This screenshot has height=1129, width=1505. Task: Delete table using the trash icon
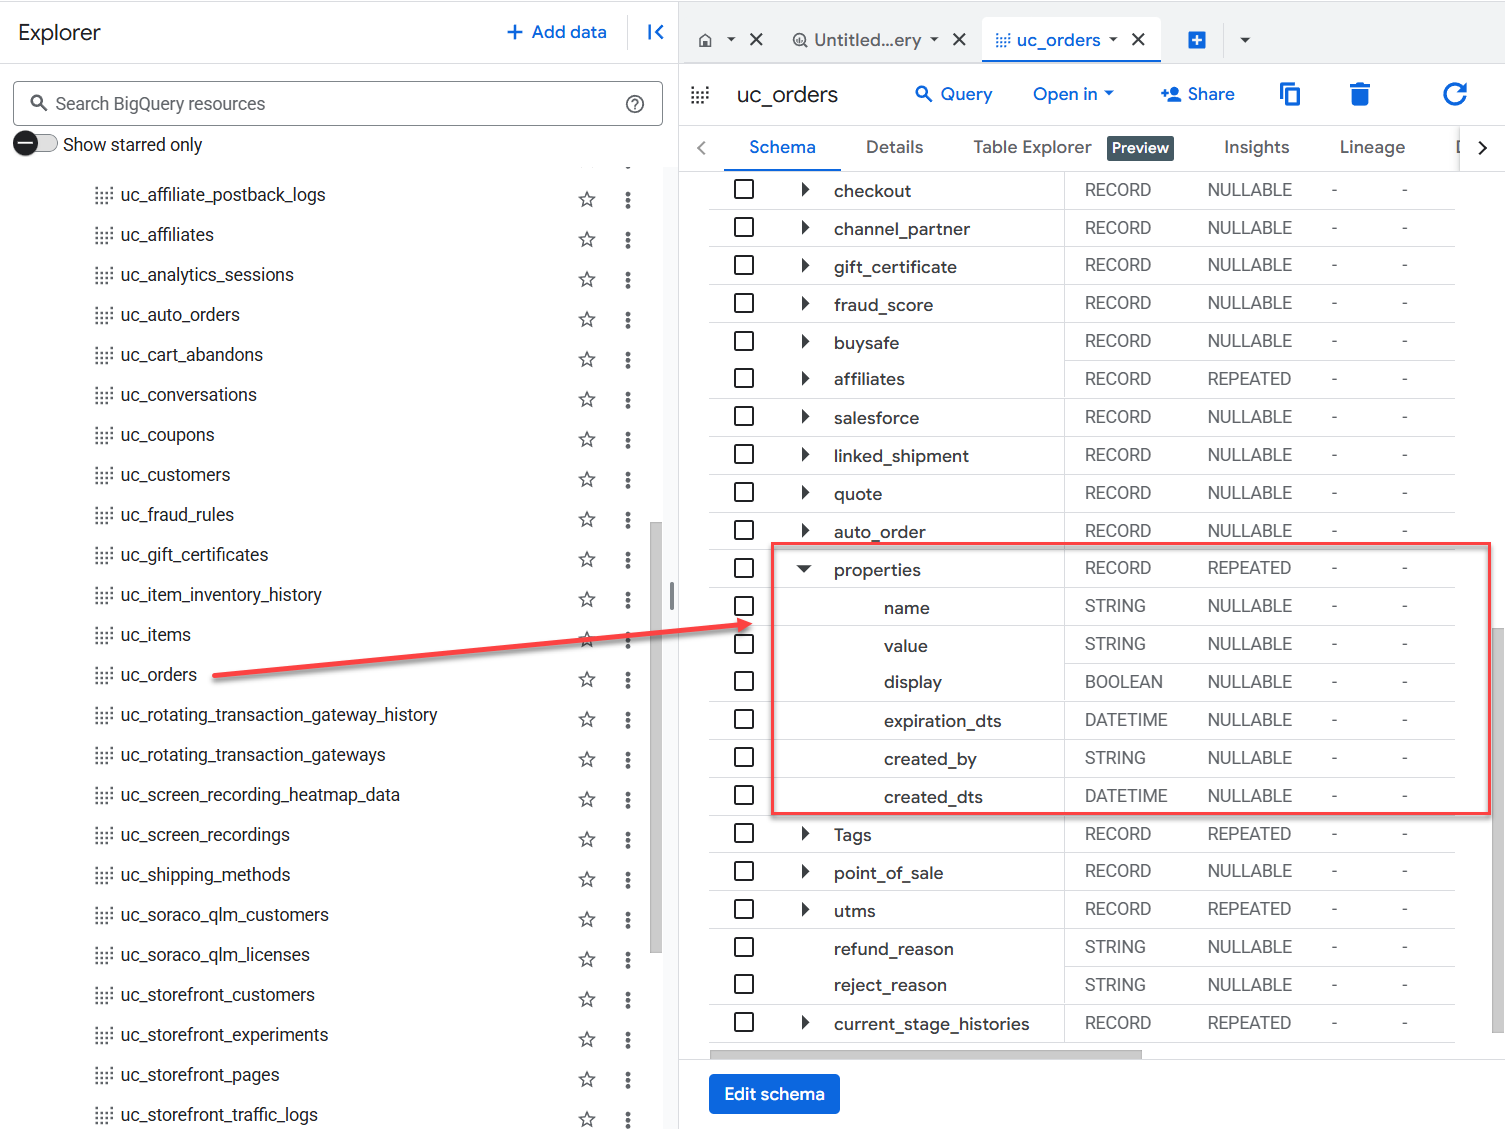coord(1359,94)
